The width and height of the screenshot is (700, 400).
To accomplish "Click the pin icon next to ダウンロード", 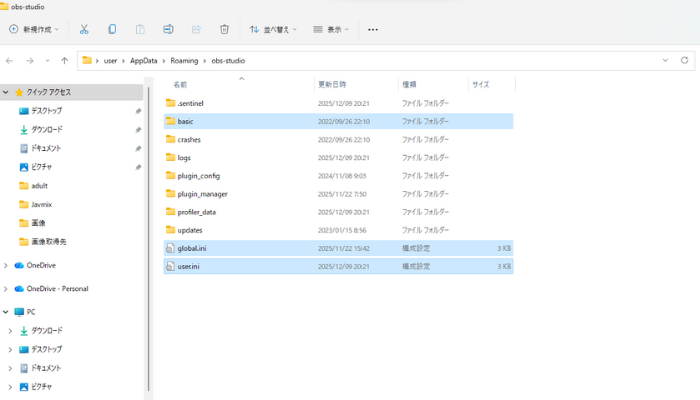I will pos(138,130).
